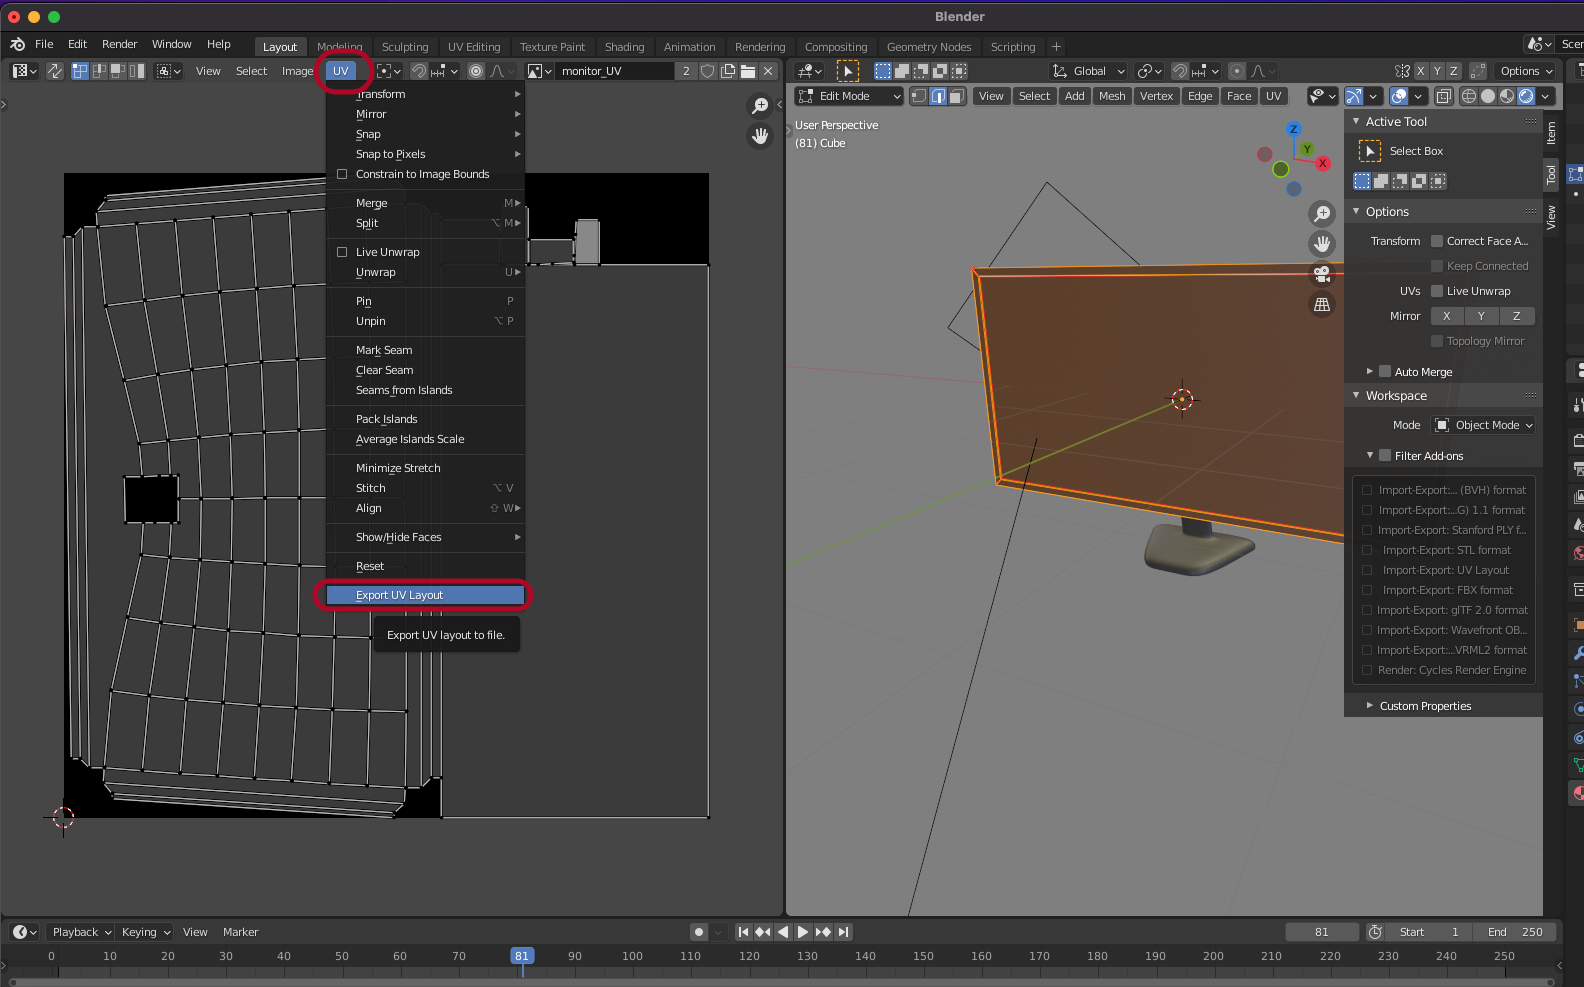Image resolution: width=1584 pixels, height=987 pixels.
Task: Open the Playback dropdown
Action: (x=80, y=932)
